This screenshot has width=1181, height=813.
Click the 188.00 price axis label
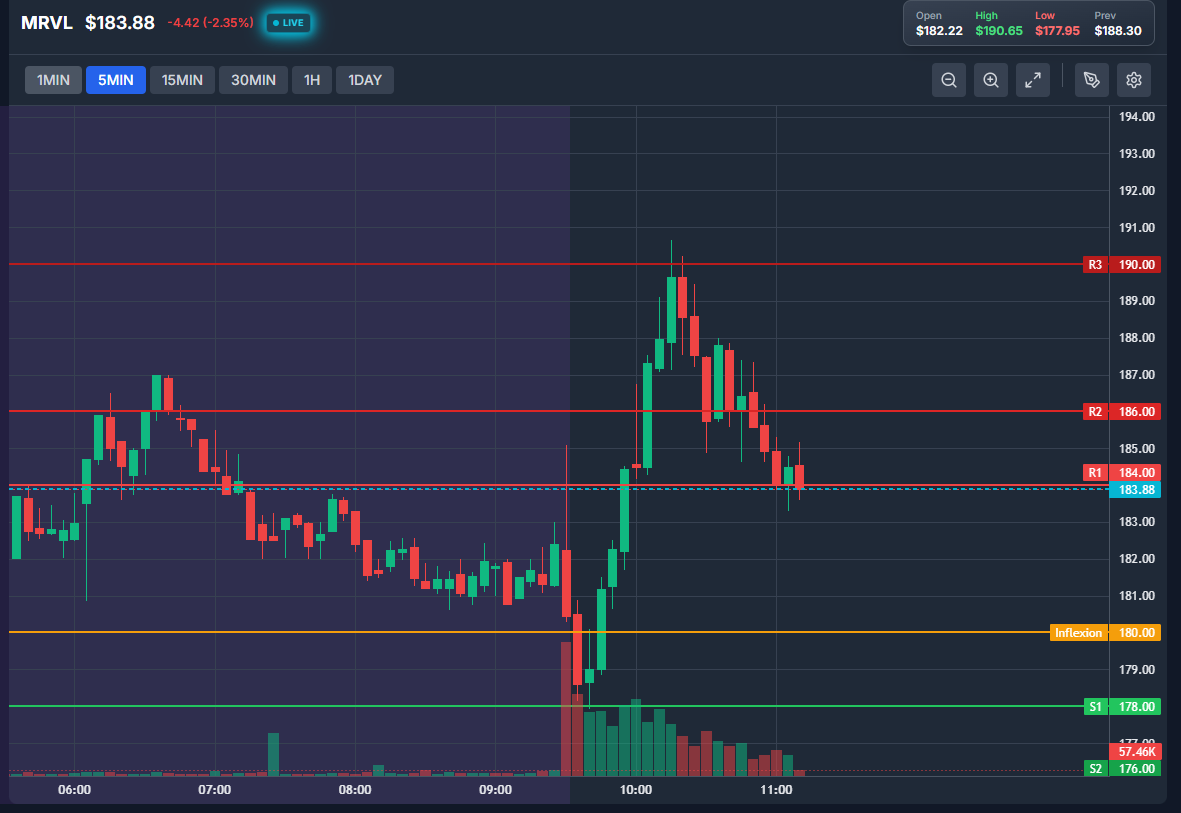coord(1137,338)
